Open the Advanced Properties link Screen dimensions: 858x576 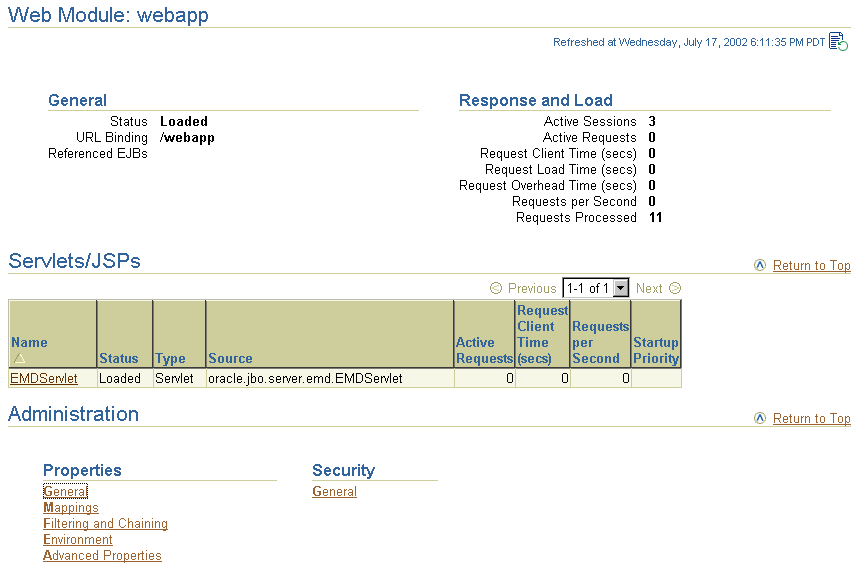point(102,556)
